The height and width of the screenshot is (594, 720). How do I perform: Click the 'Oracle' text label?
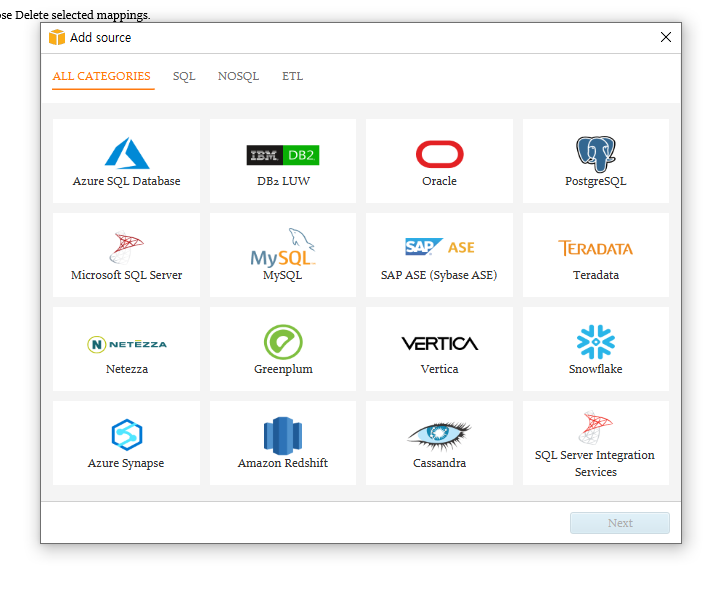439,181
